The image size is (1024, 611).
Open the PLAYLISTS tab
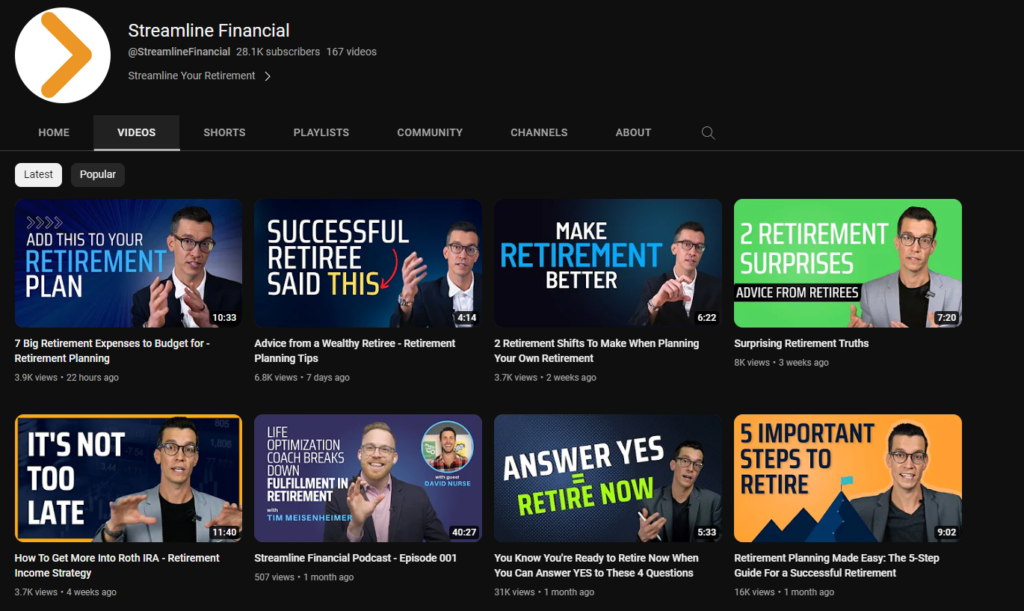pyautogui.click(x=321, y=133)
